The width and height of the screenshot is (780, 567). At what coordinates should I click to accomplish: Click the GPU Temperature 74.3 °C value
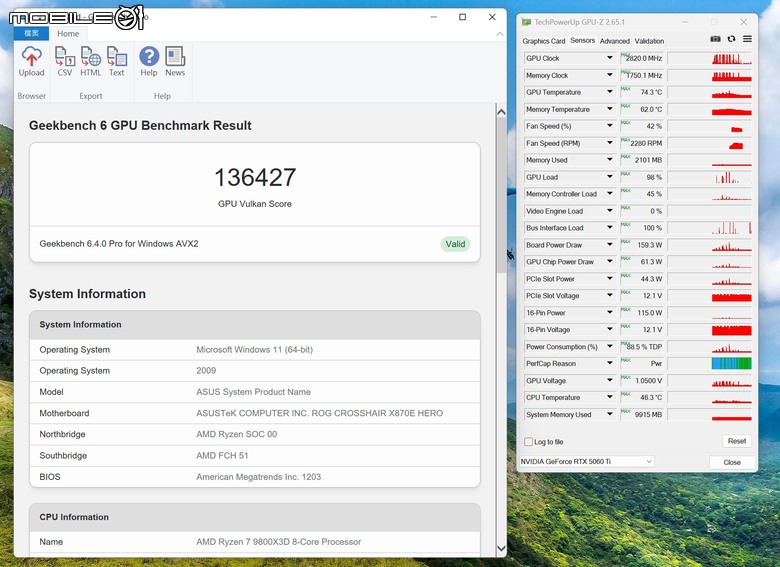[651, 92]
